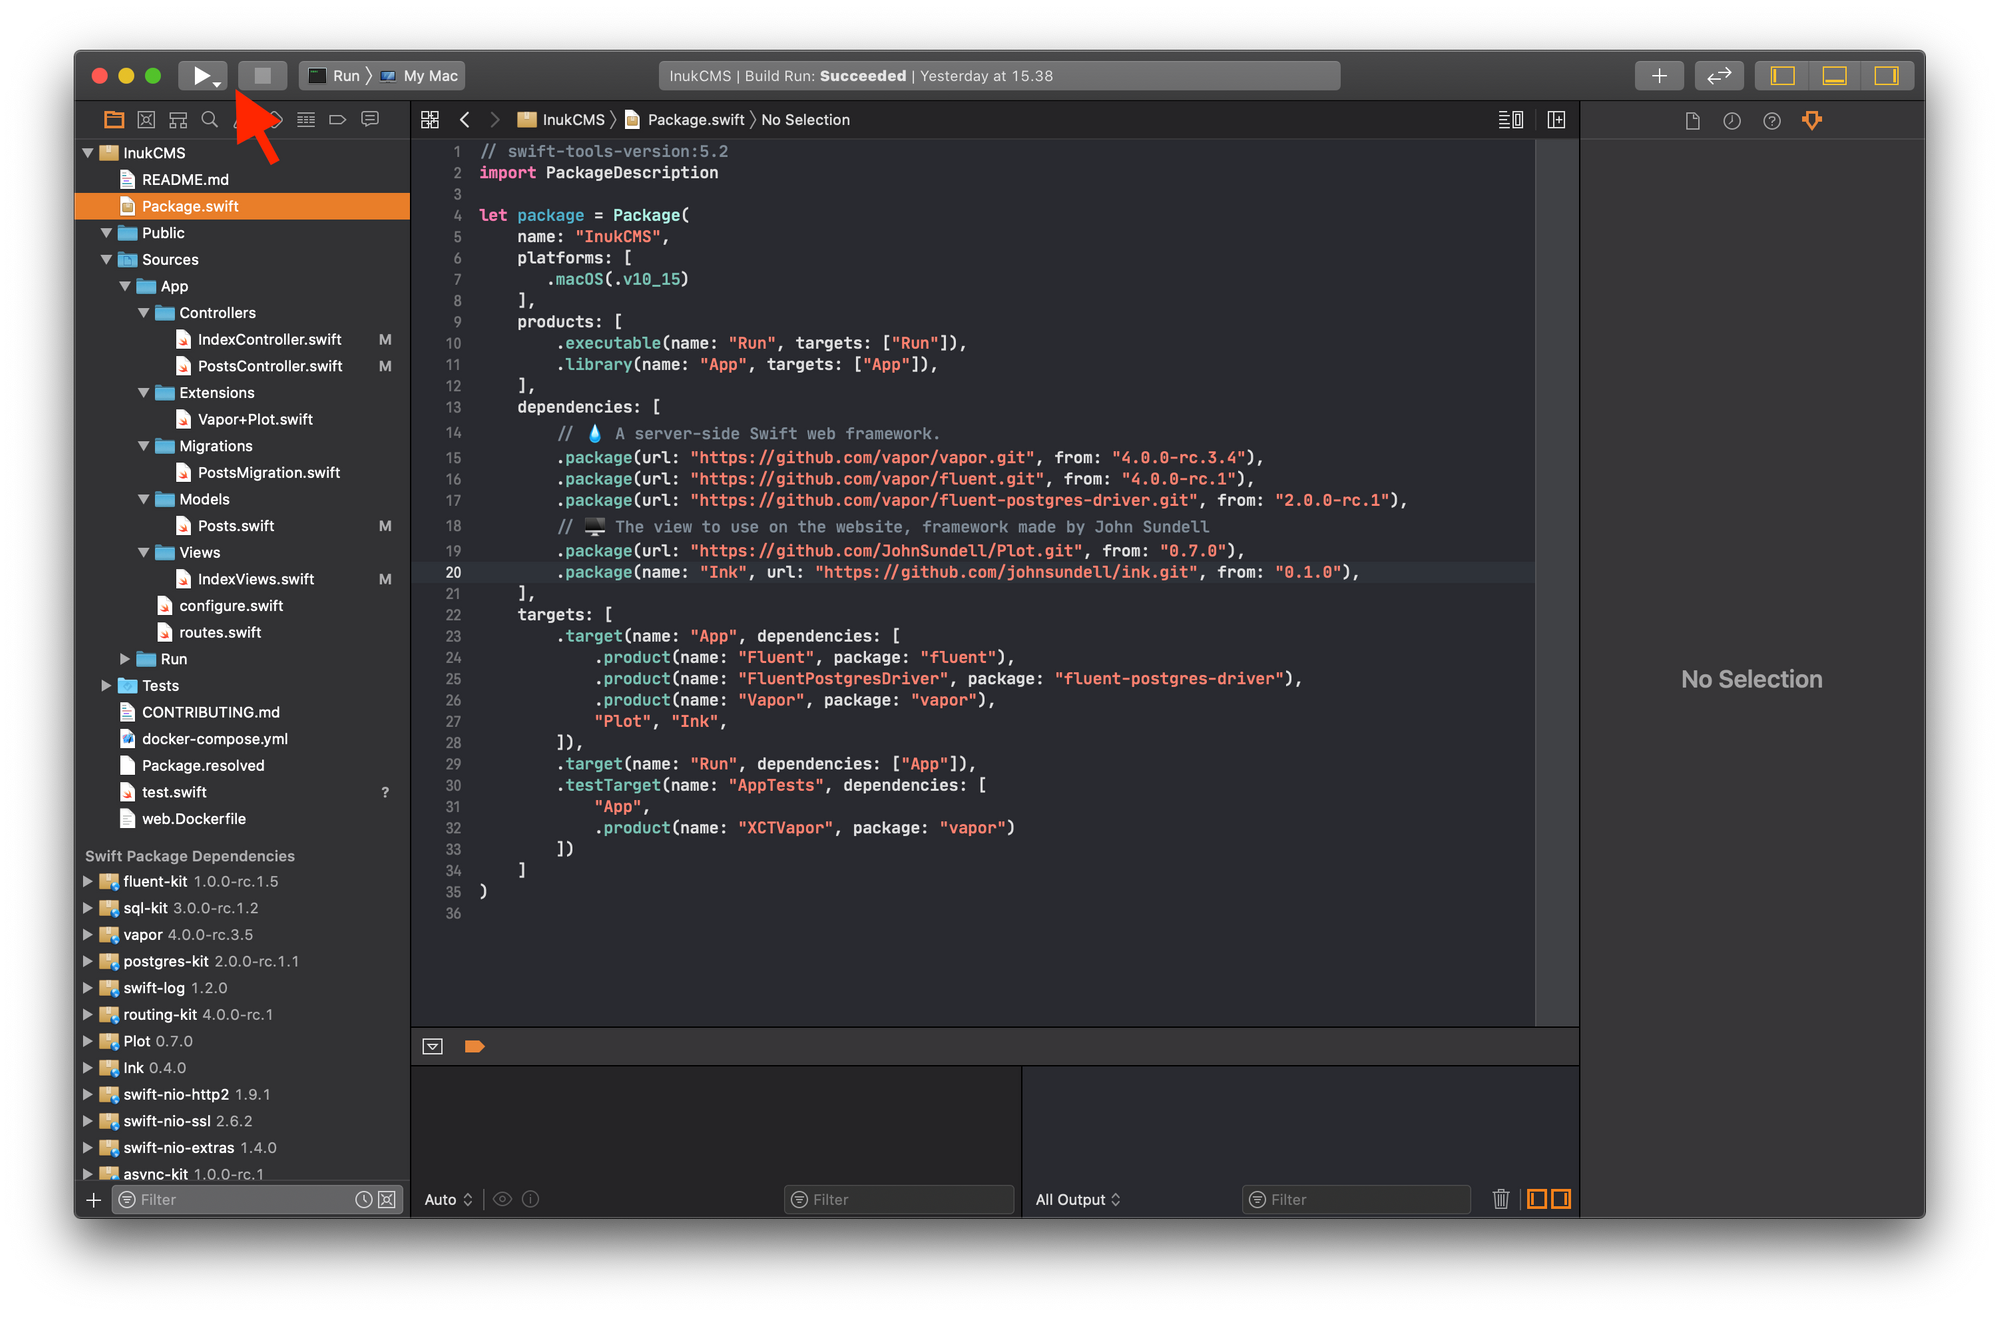Toggle the Debug area visibility

coord(1835,76)
